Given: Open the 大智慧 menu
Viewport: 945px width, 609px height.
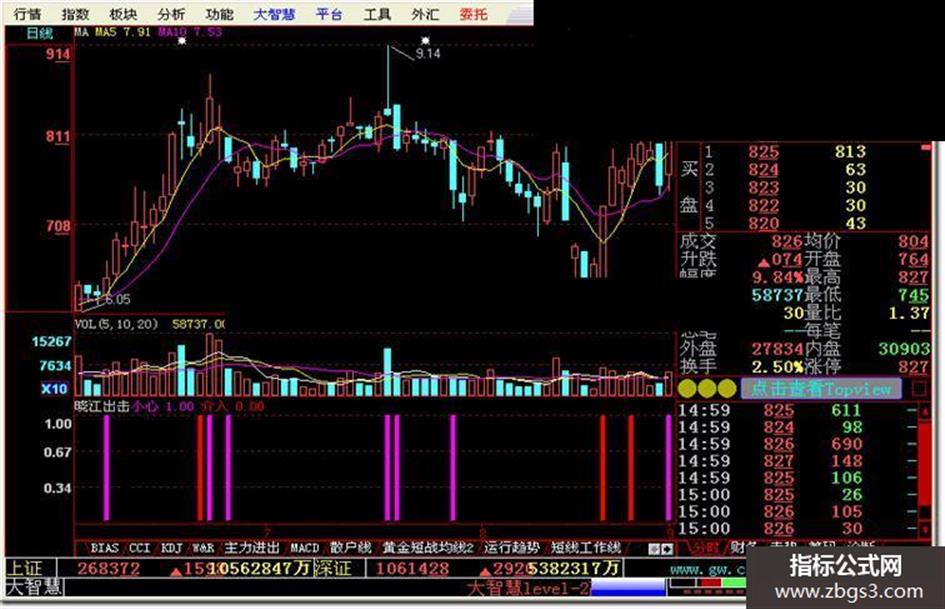Looking at the screenshot, I should click(x=274, y=14).
